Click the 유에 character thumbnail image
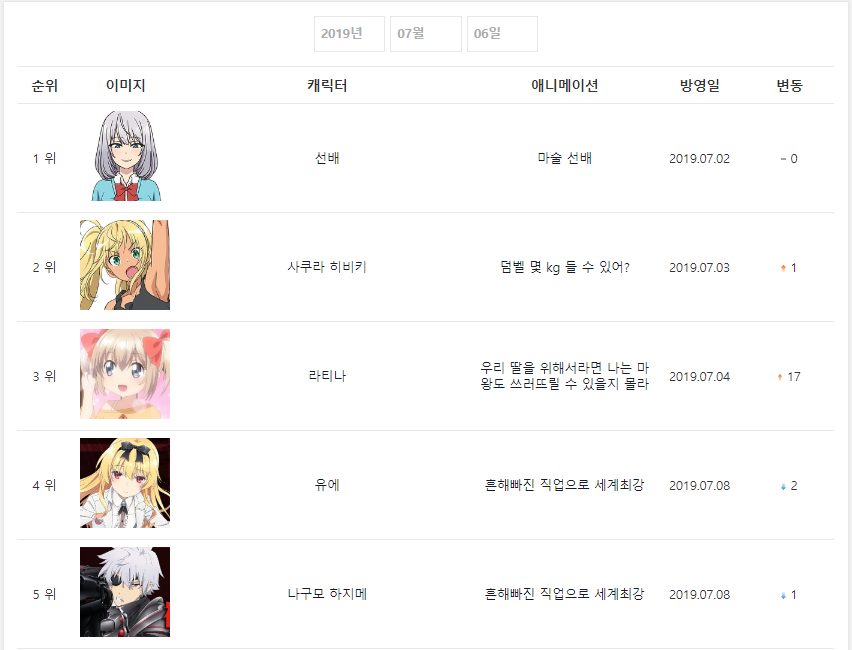 (125, 483)
